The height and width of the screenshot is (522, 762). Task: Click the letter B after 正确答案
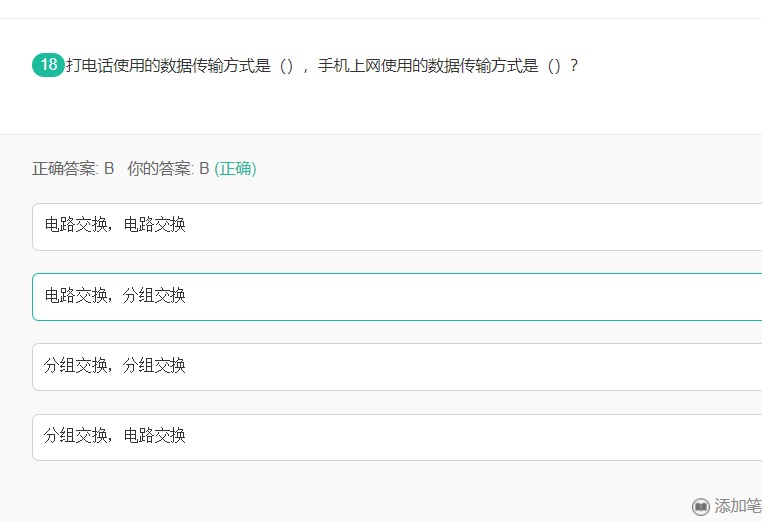[109, 169]
